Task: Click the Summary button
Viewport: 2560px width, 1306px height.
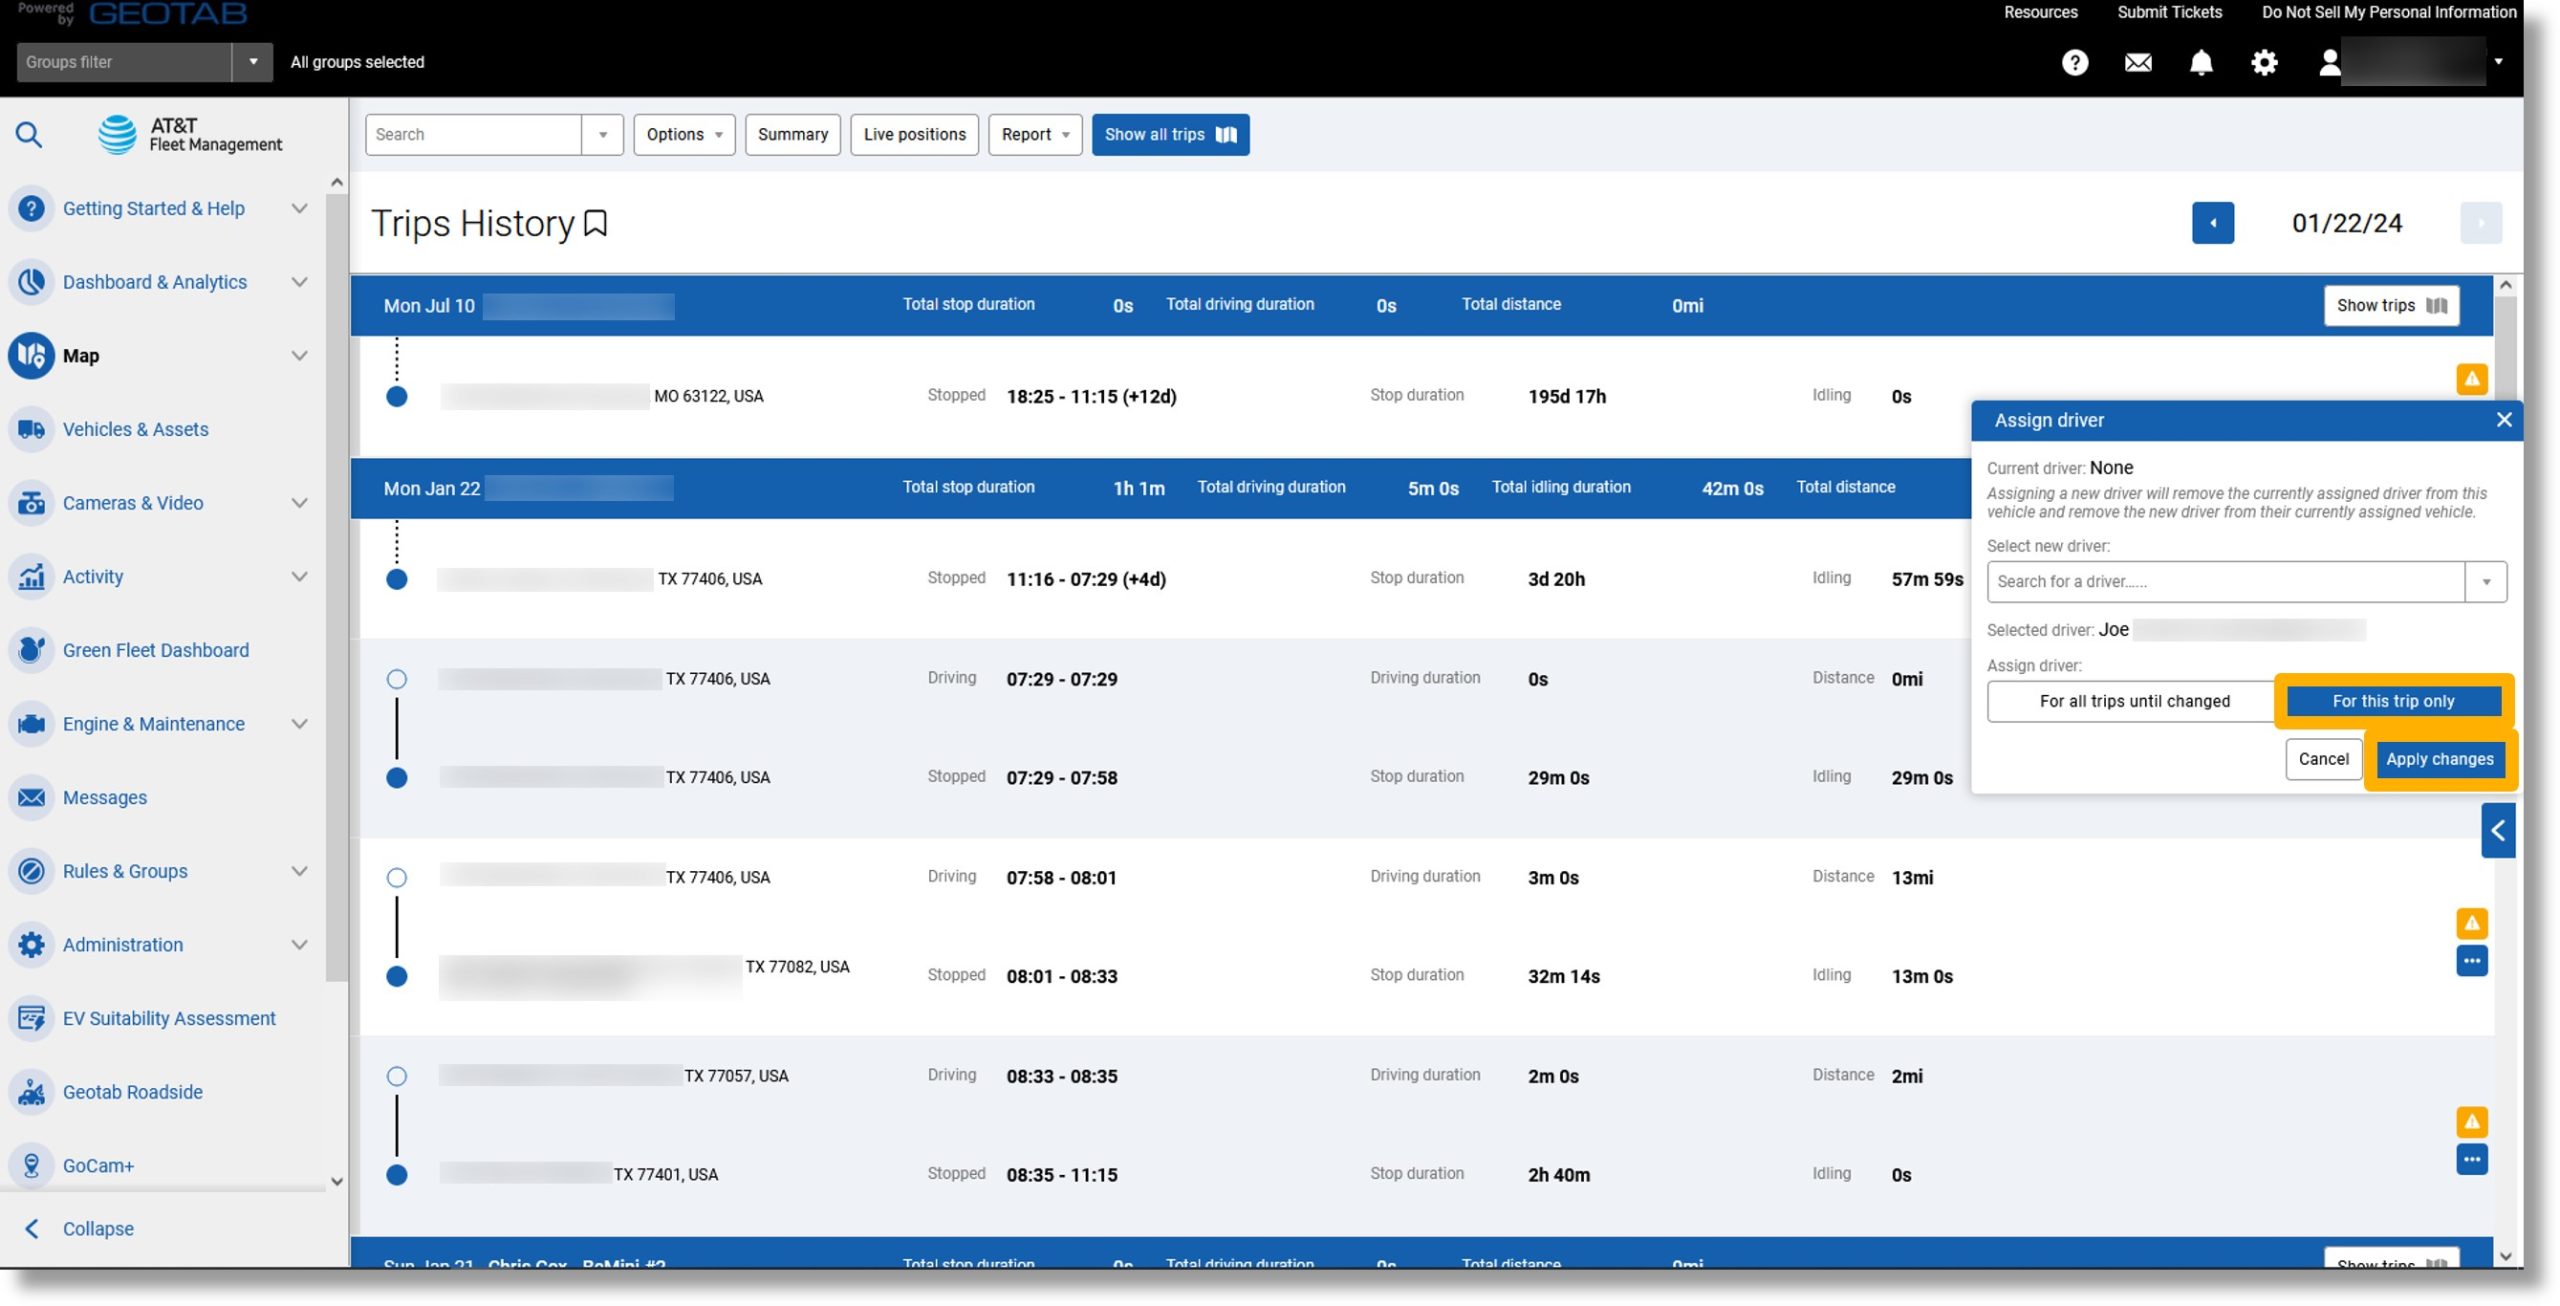Action: (x=793, y=135)
